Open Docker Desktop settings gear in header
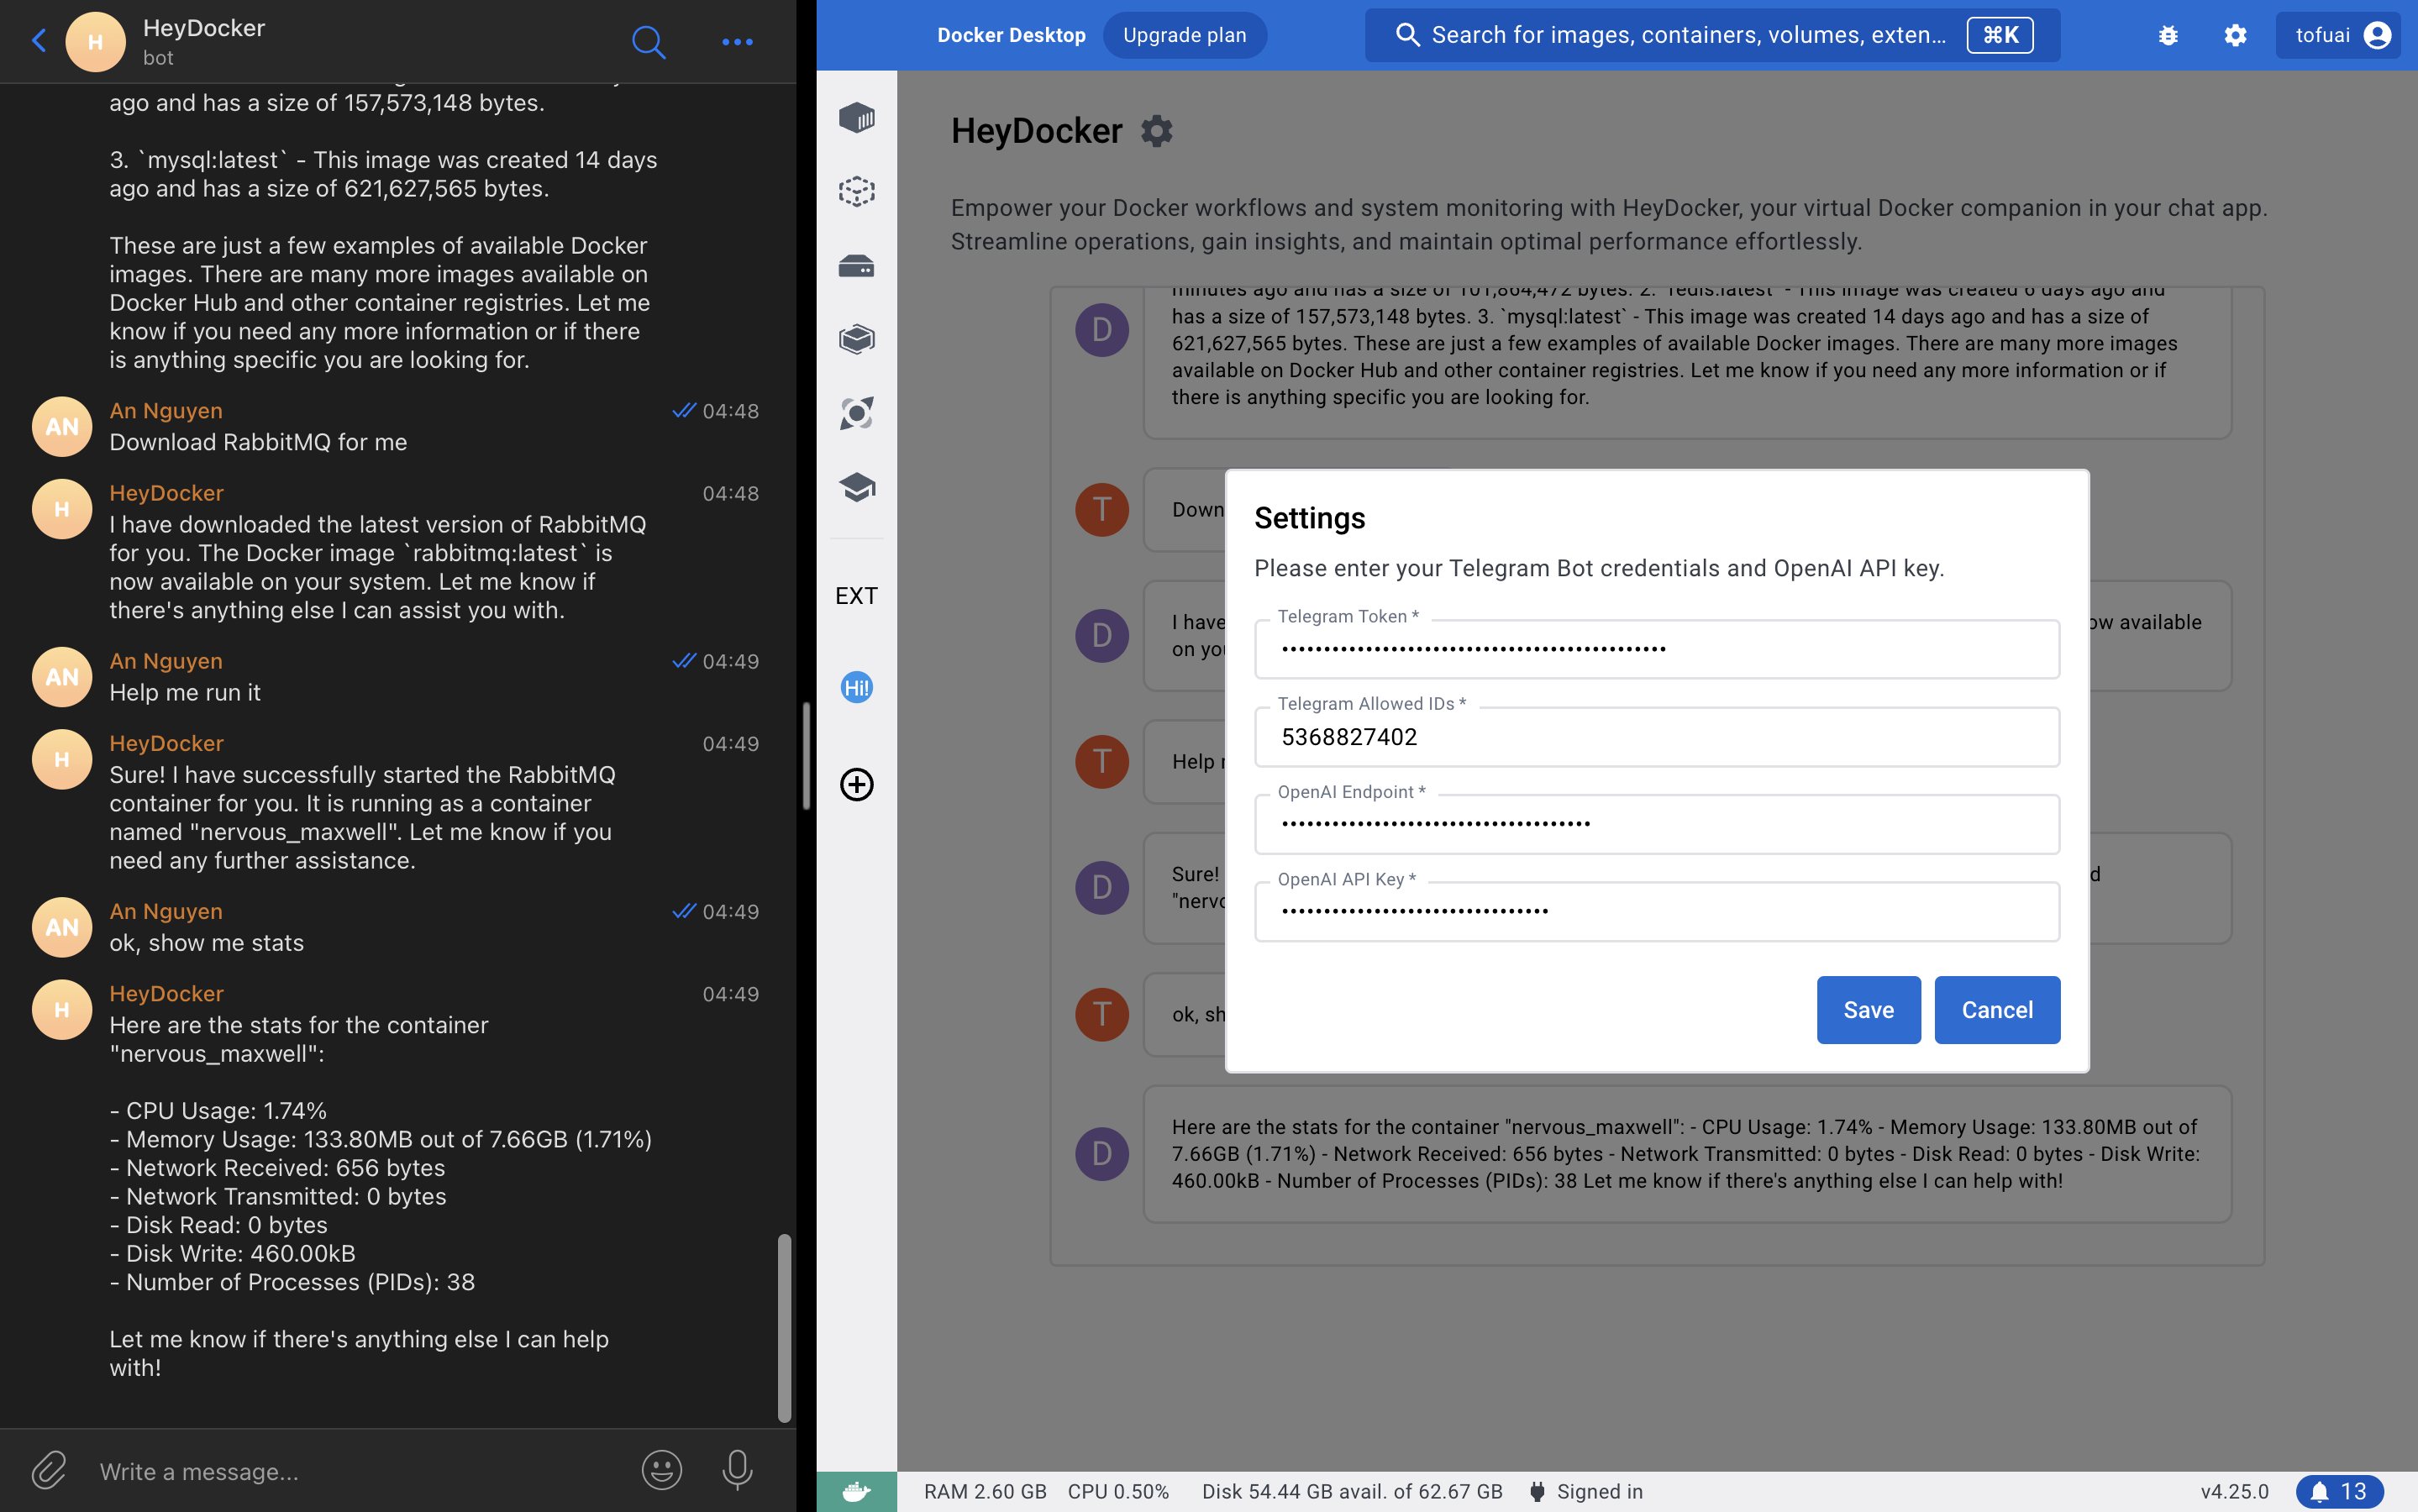Image resolution: width=2418 pixels, height=1512 pixels. (2235, 36)
